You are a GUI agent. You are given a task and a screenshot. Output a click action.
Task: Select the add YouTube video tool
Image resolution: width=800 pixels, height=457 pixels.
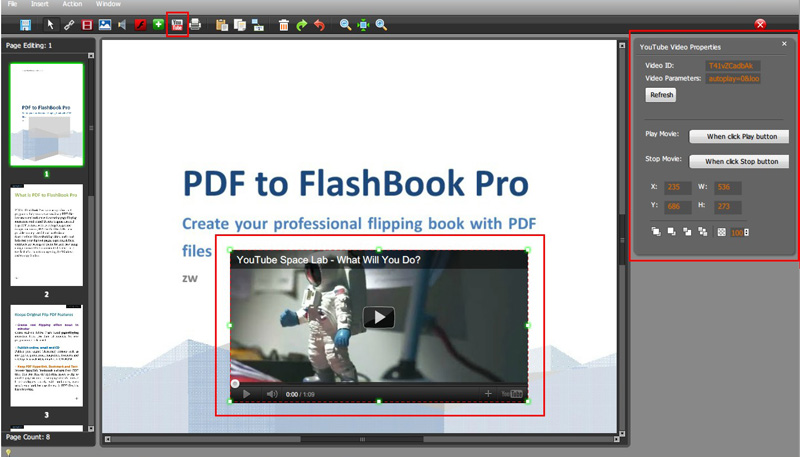pos(177,24)
